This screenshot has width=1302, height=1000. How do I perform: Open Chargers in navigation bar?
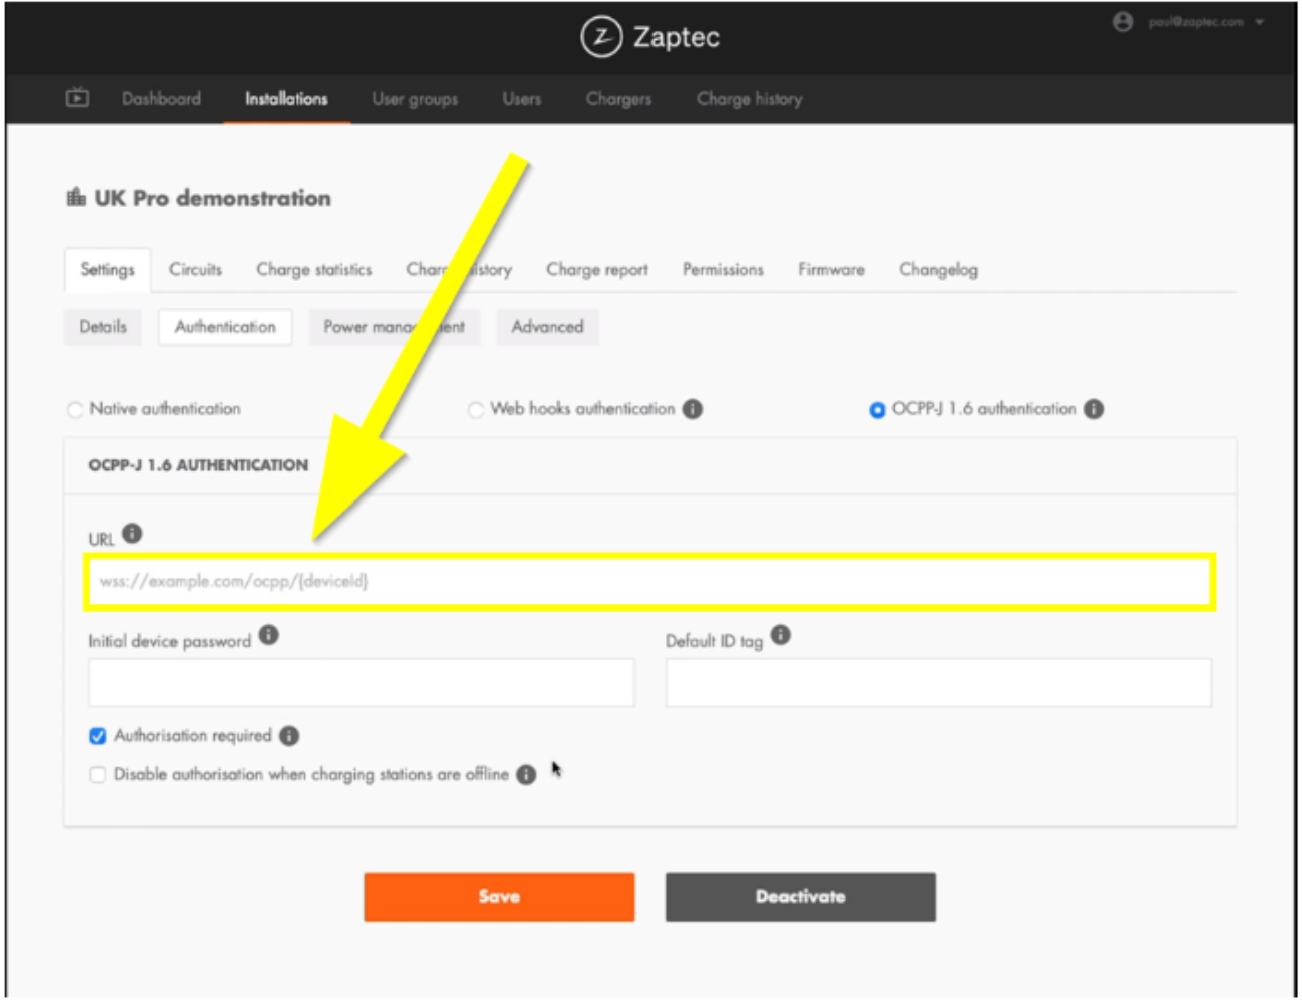tap(618, 99)
